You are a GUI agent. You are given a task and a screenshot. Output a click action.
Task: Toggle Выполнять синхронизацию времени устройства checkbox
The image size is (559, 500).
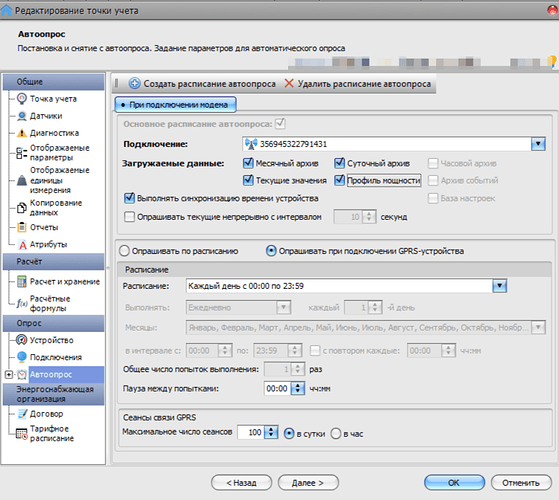click(129, 198)
